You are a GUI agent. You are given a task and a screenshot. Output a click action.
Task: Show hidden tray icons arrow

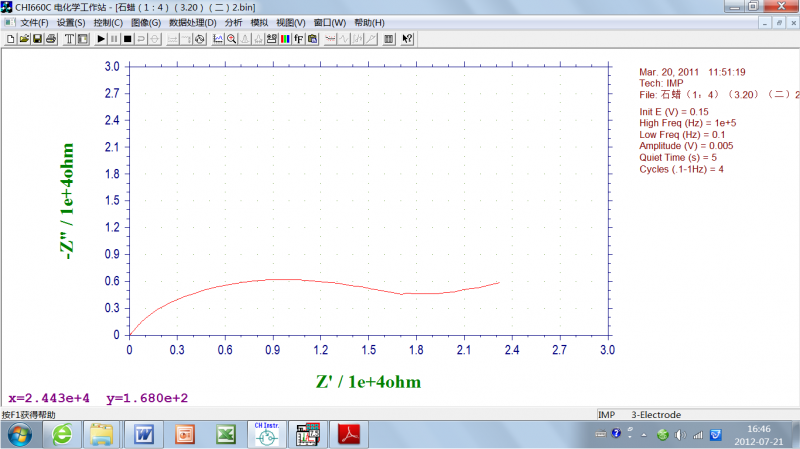pos(644,435)
